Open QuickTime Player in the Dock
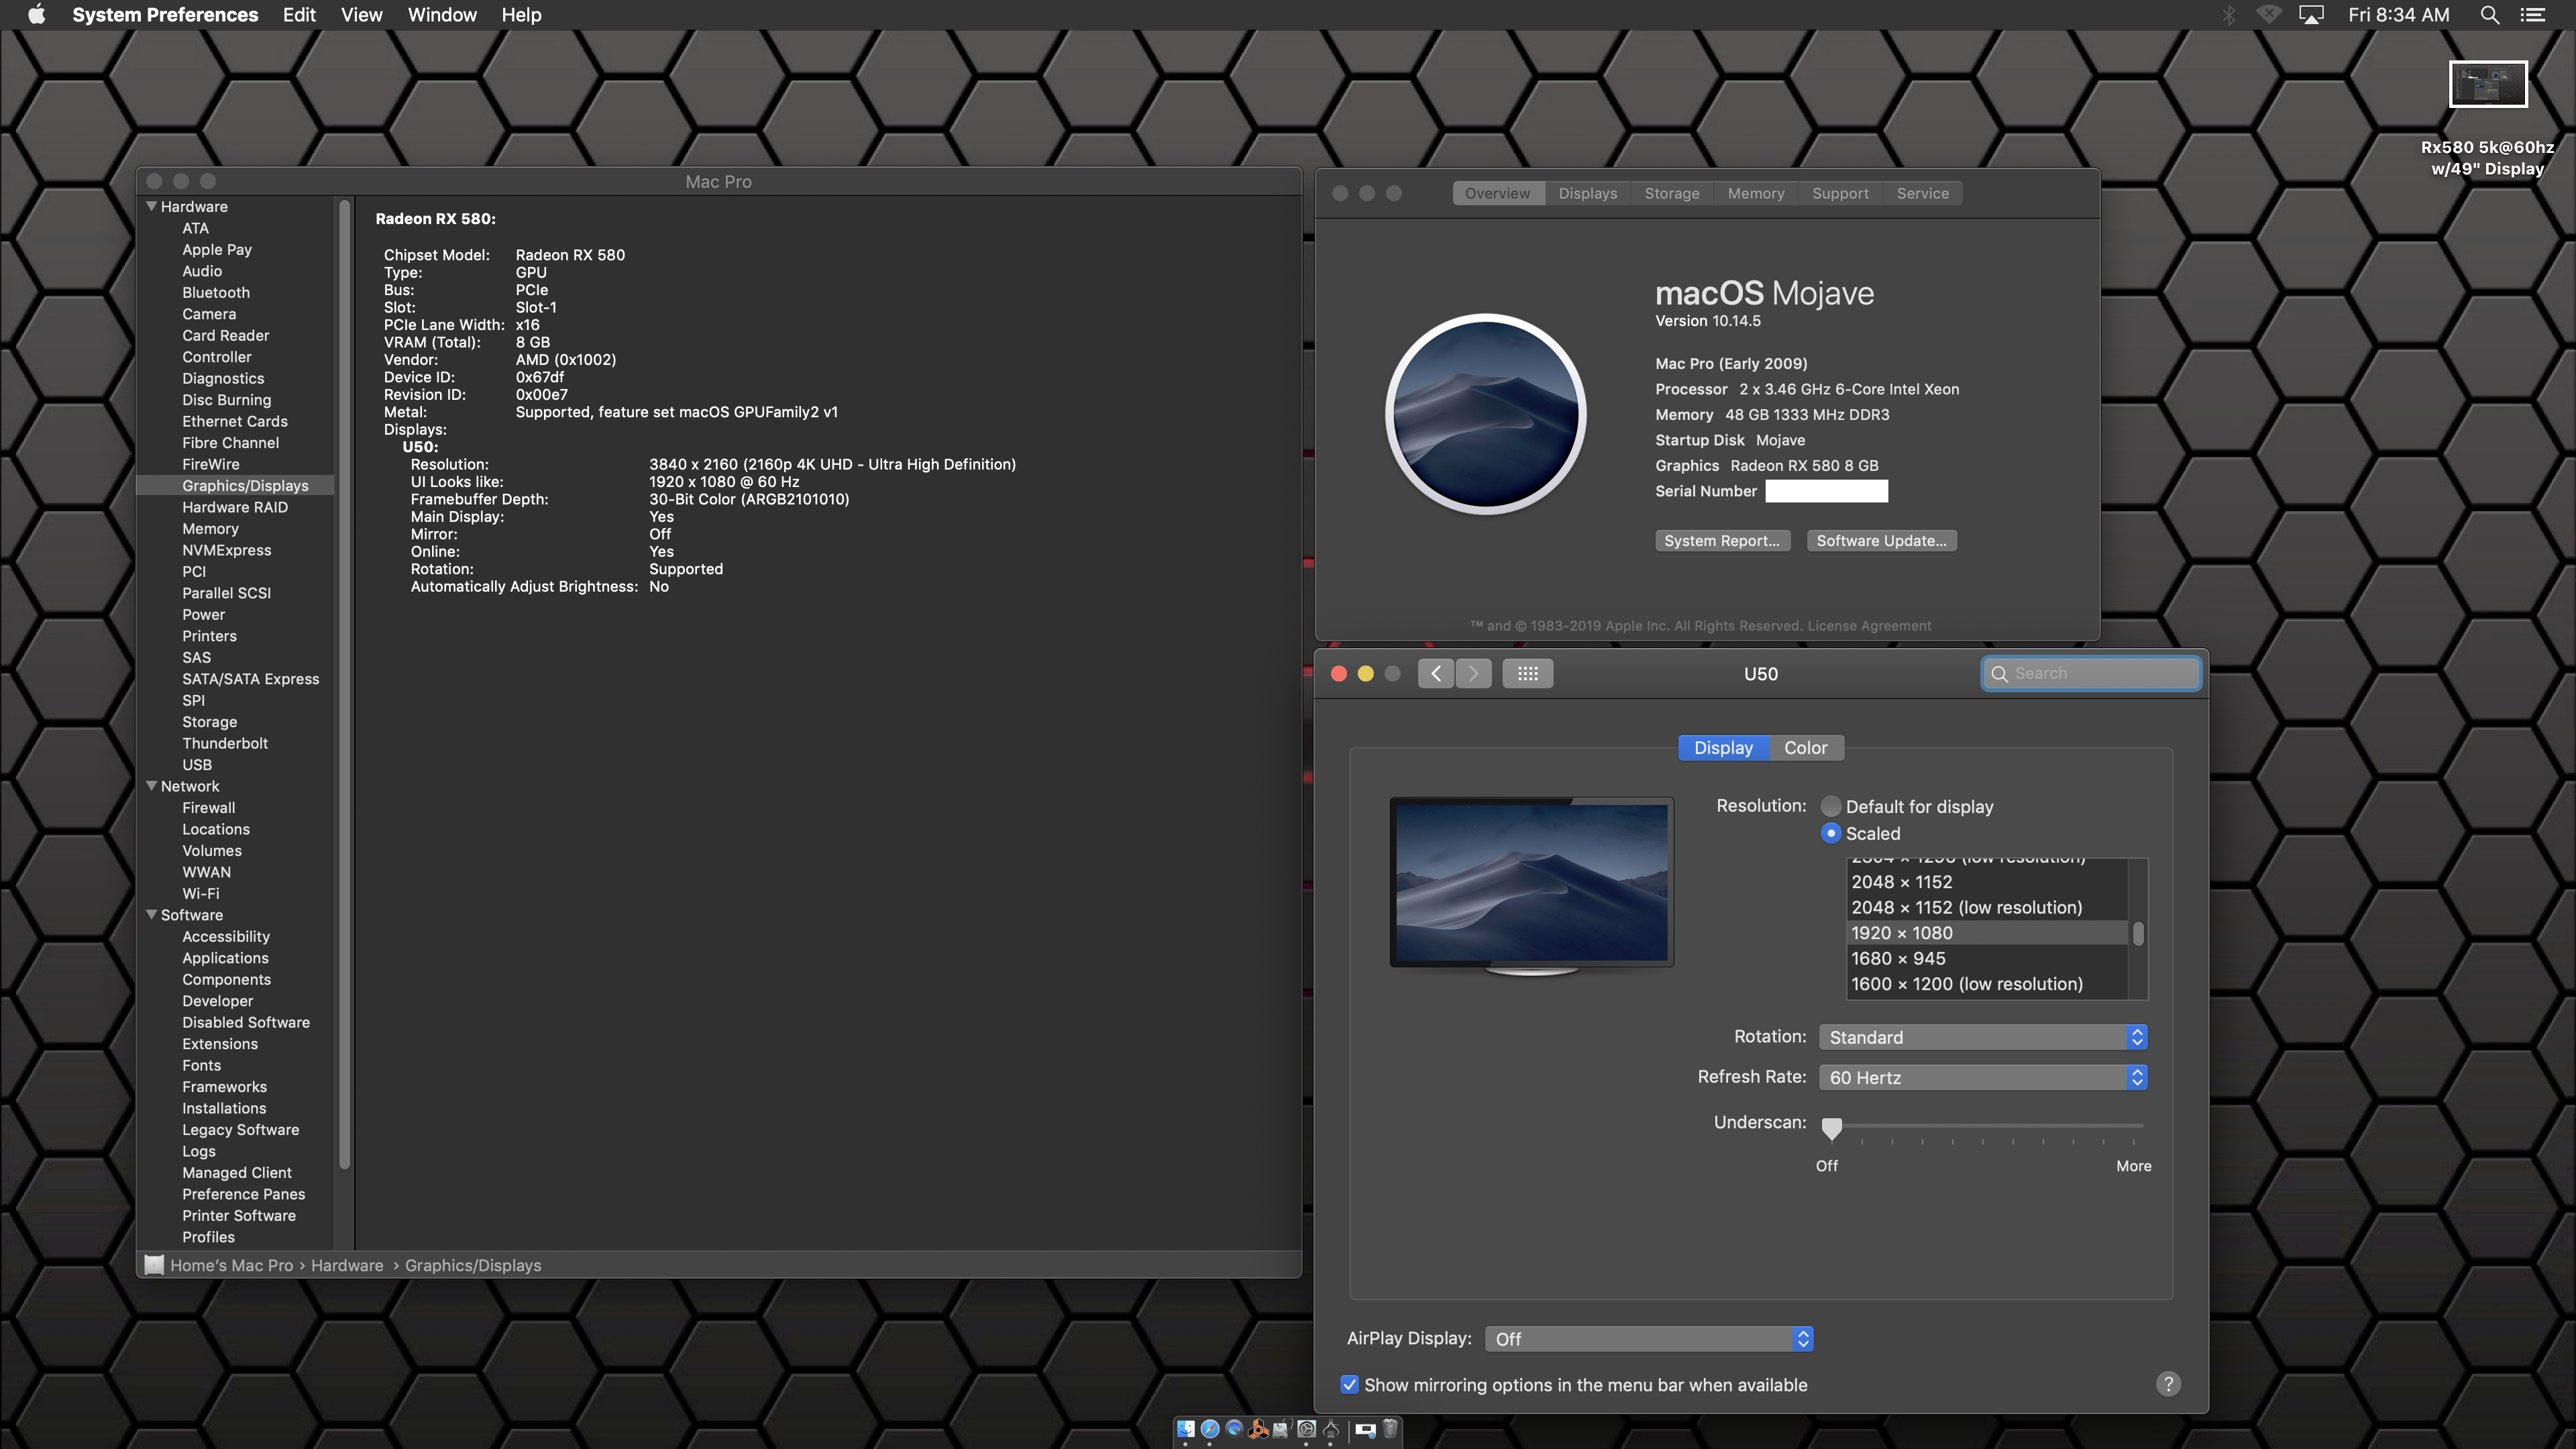Viewport: 2576px width, 1449px height. click(x=1235, y=1429)
